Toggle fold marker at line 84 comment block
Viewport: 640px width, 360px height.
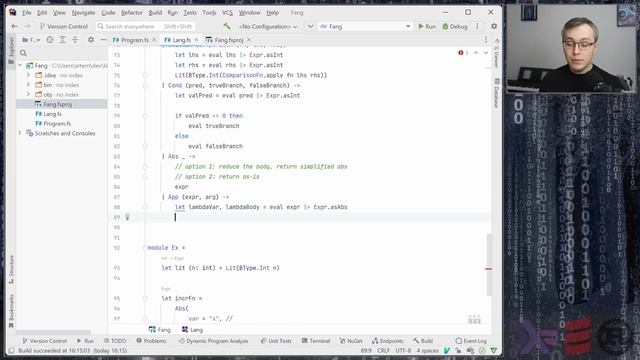point(145,167)
